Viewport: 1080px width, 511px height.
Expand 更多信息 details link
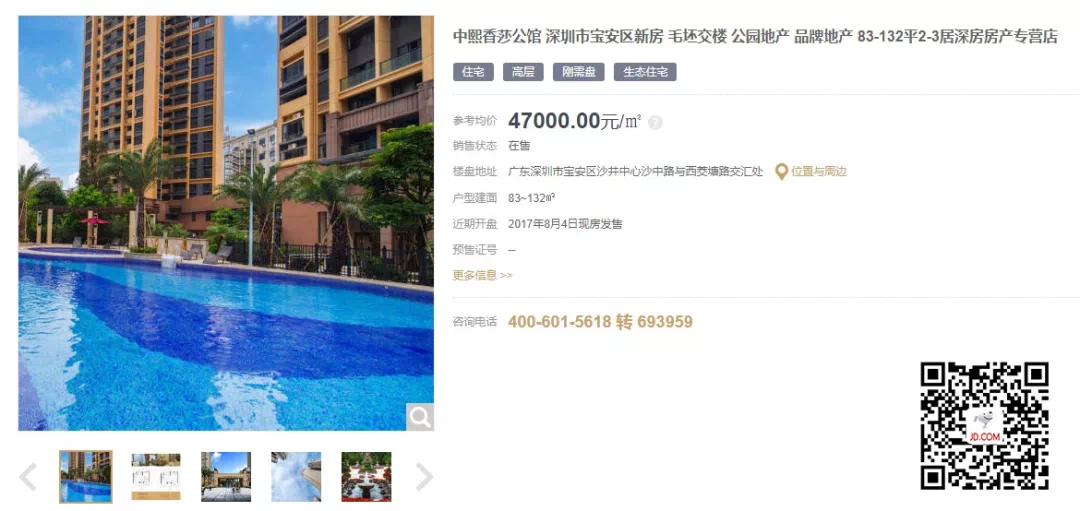click(482, 275)
